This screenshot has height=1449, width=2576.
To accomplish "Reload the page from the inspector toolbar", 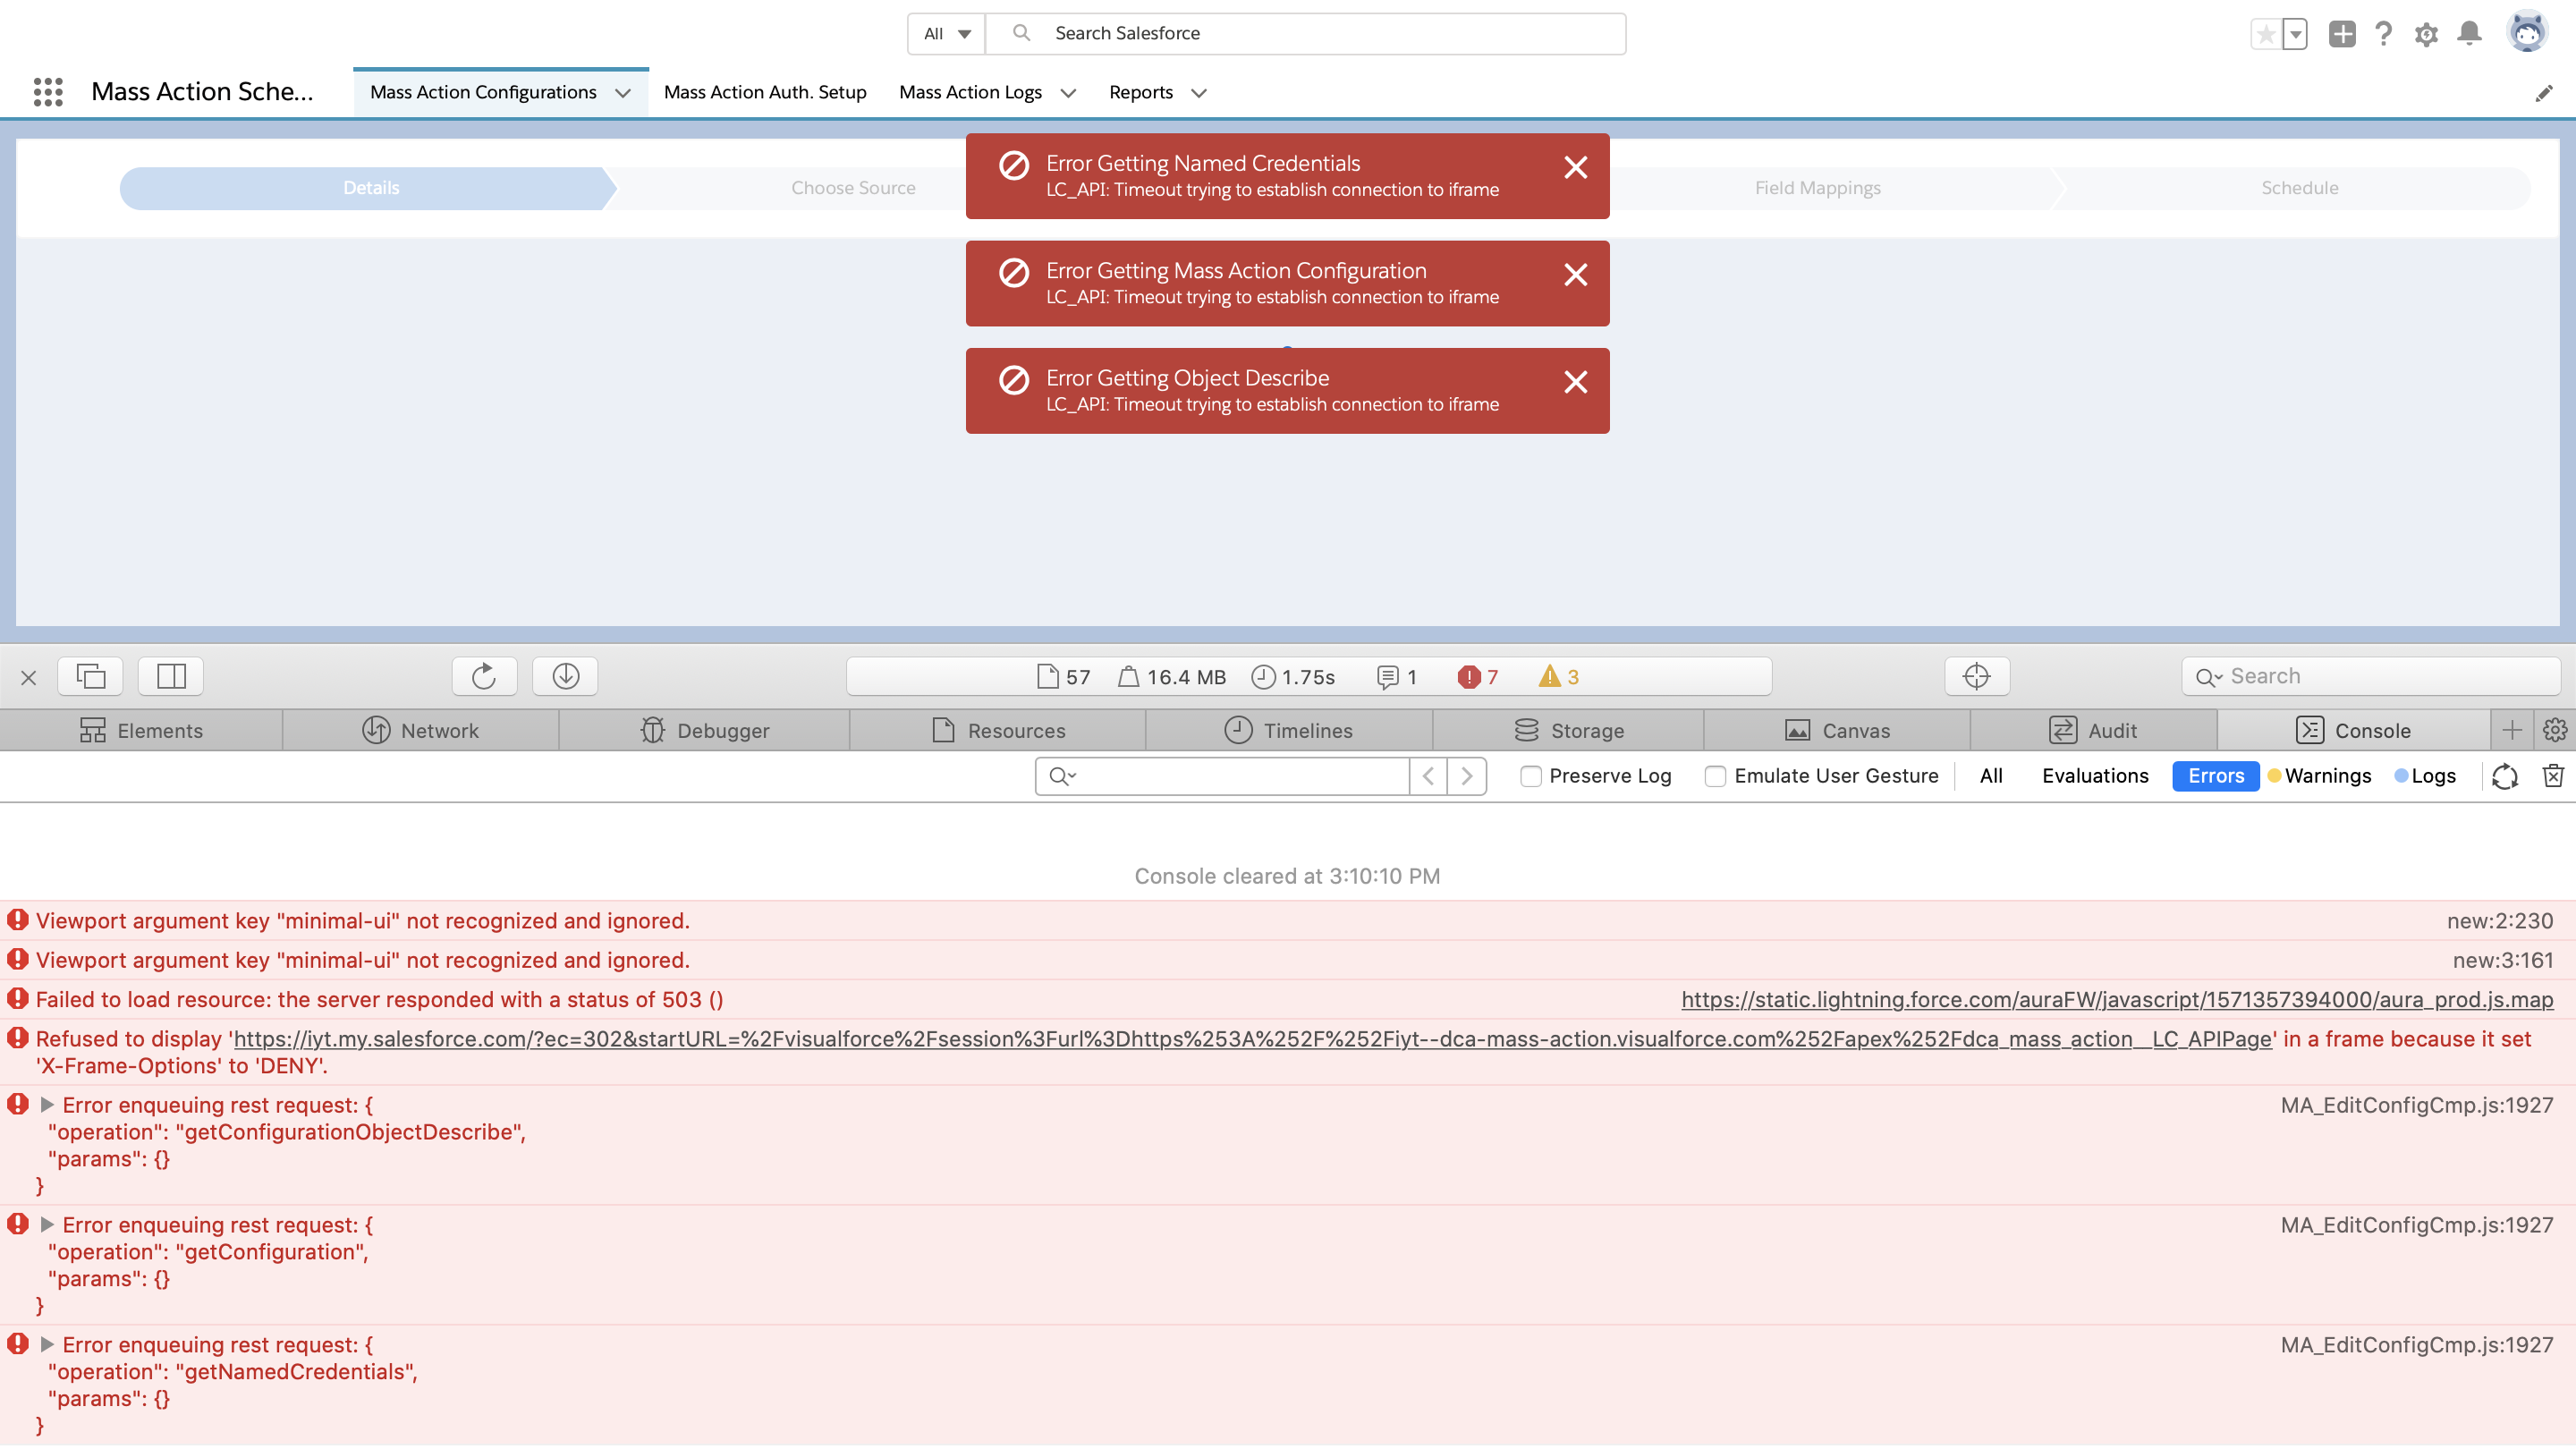I will click(x=484, y=676).
